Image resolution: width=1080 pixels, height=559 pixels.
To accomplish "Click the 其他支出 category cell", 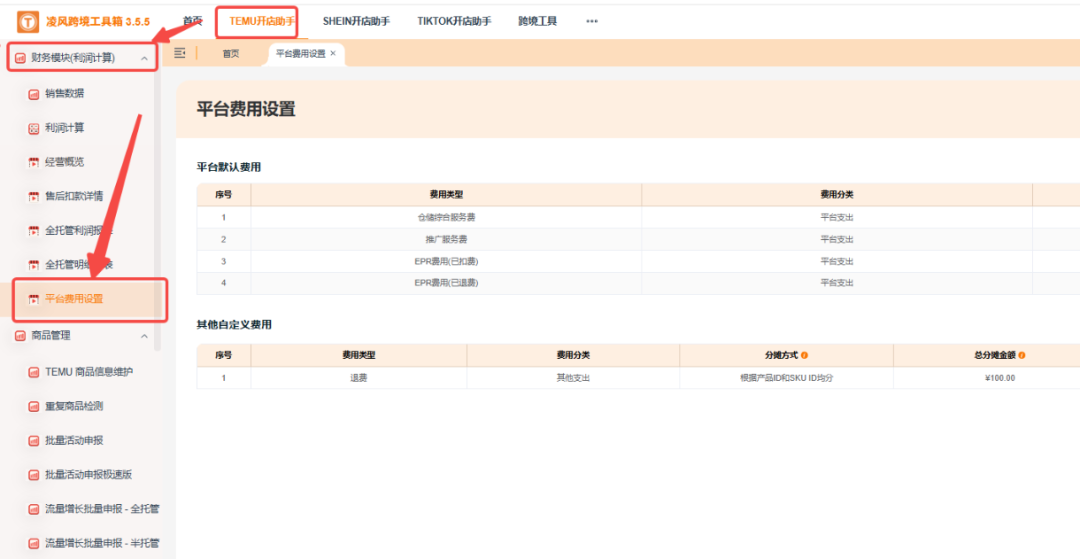I will coord(573,377).
